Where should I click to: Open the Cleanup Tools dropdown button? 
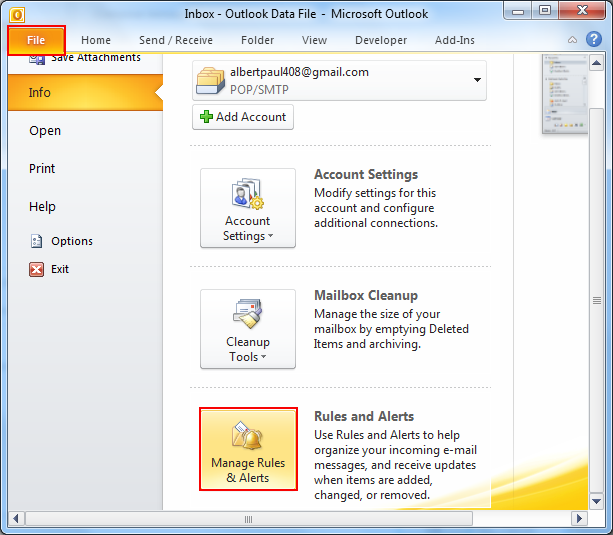248,329
